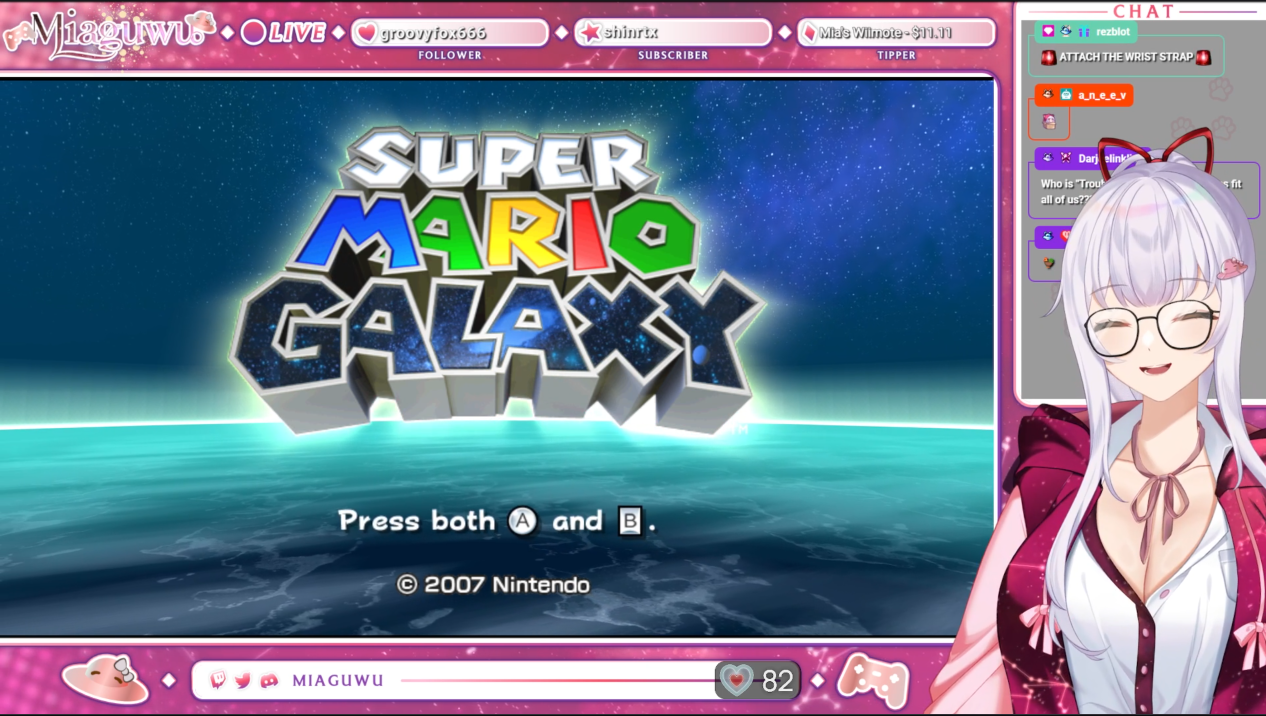1266x716 pixels.
Task: Click the Who is "Trou..." chat message
Action: coord(1145,191)
